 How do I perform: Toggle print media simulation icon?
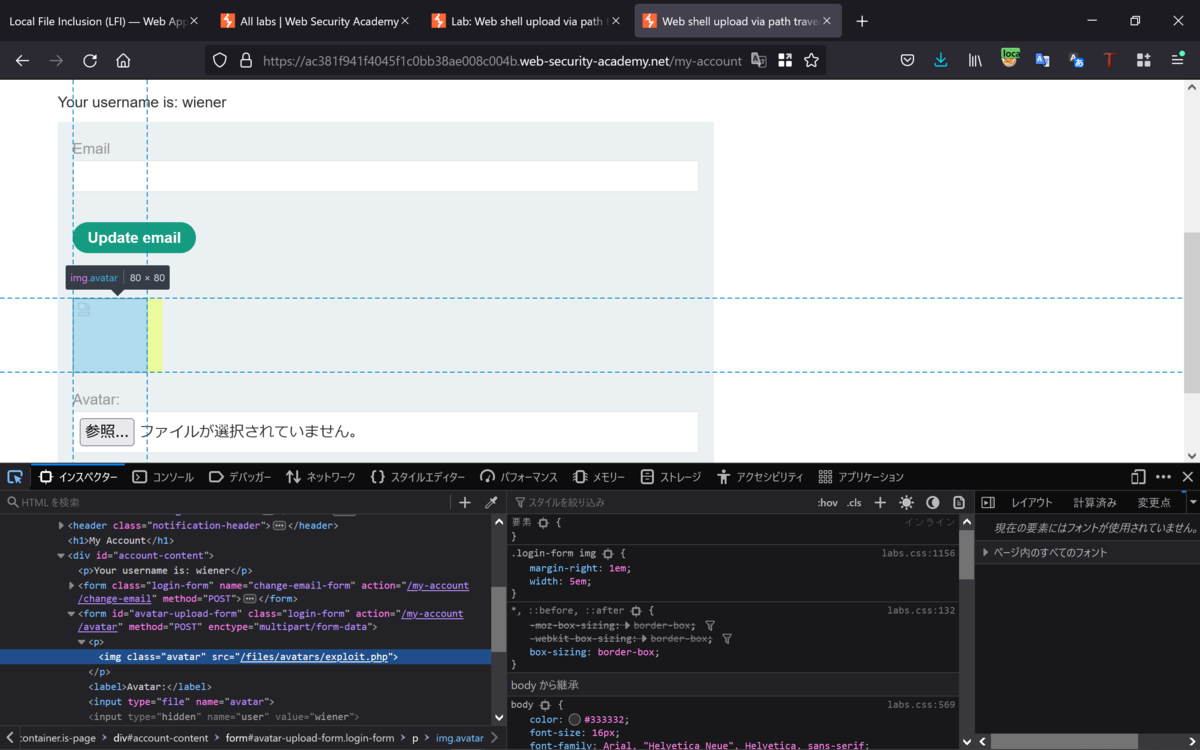tap(958, 502)
